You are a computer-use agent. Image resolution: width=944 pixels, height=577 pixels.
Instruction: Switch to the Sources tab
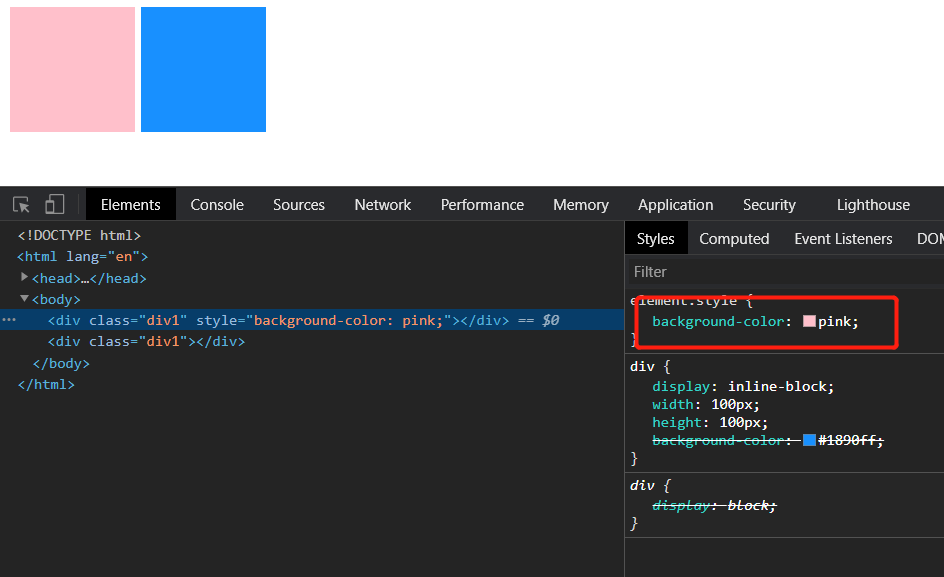coord(299,205)
